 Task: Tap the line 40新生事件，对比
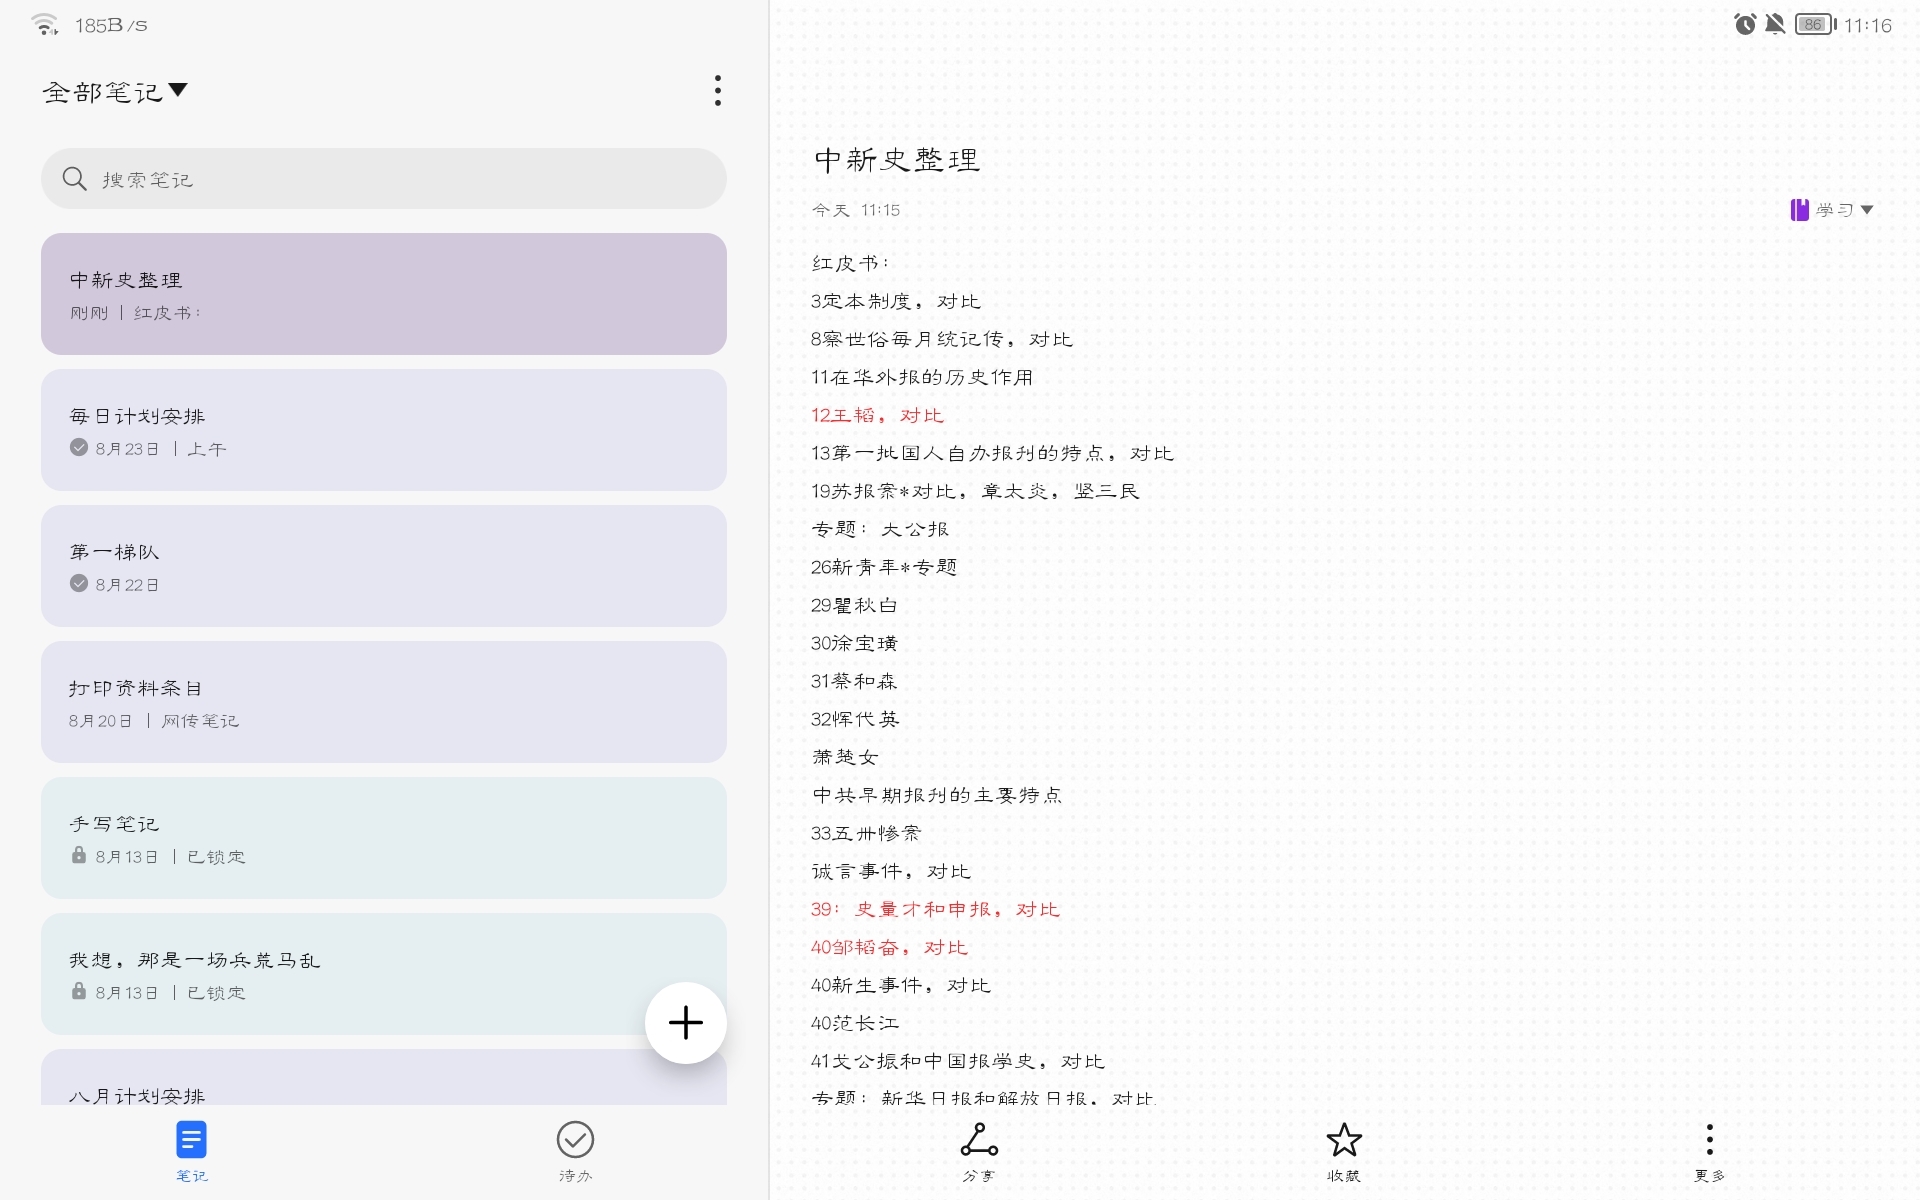point(901,985)
